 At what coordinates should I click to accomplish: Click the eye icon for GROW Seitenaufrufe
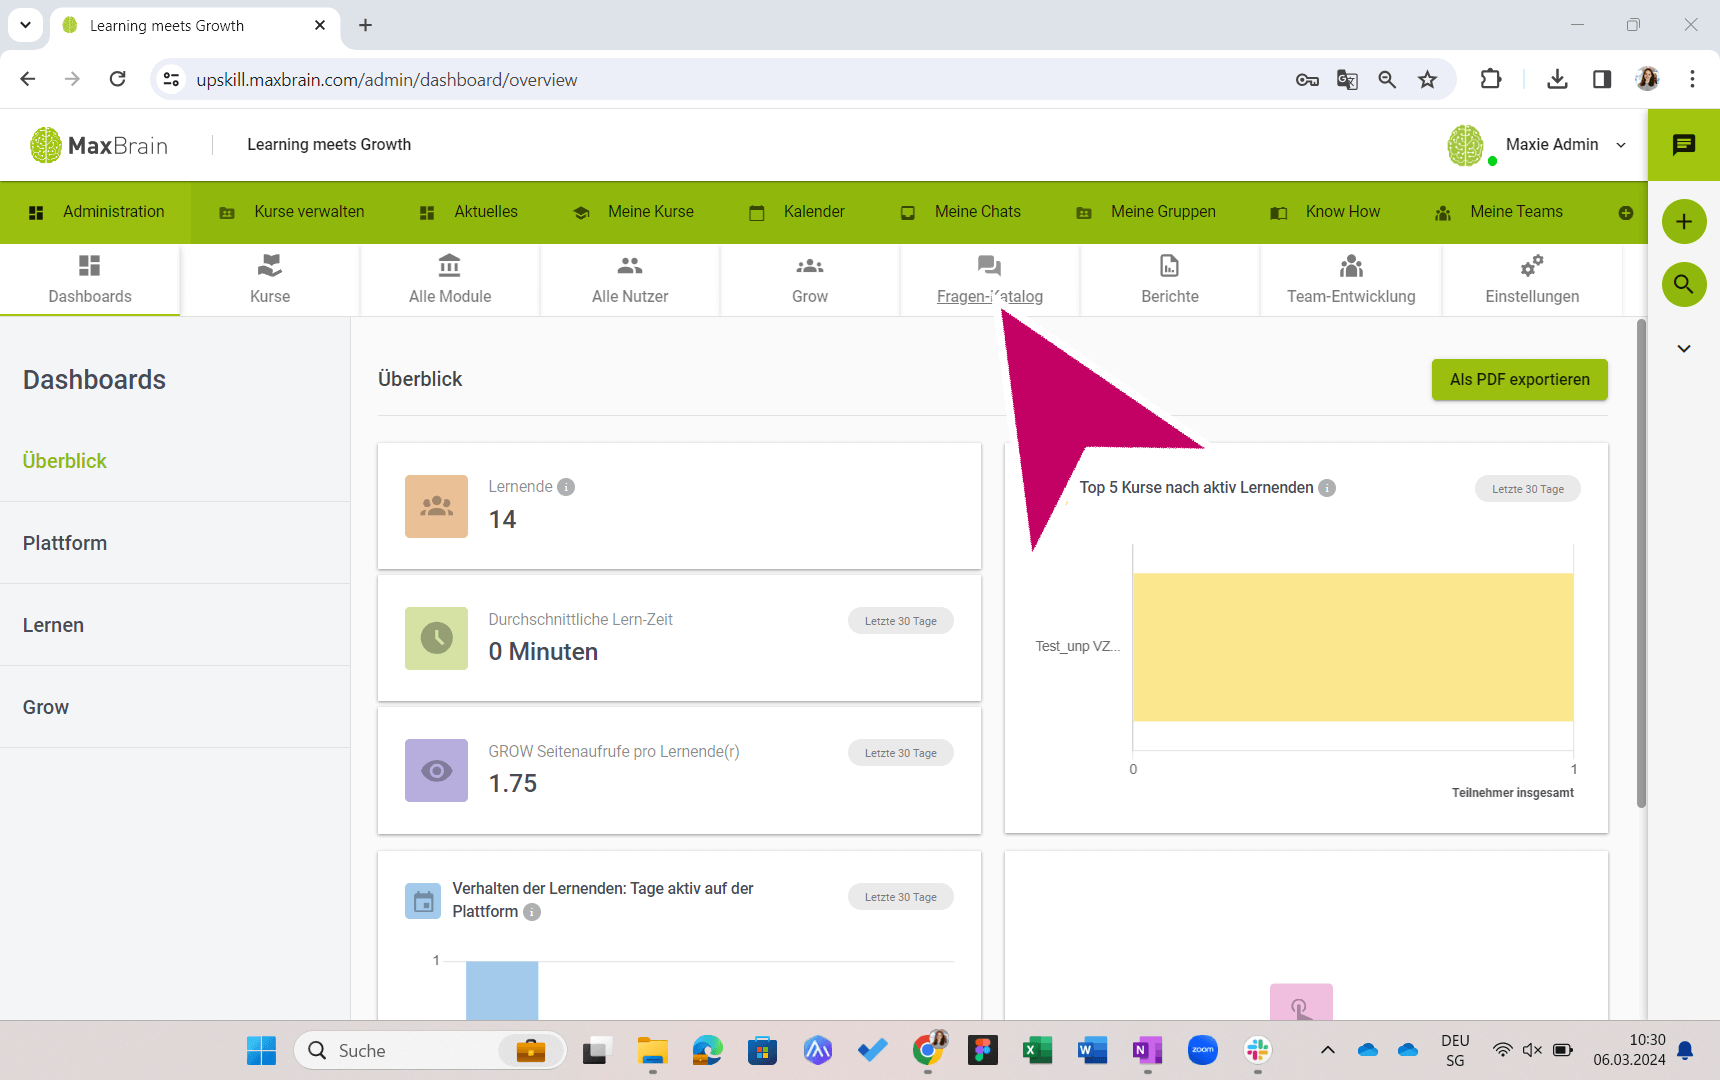pyautogui.click(x=436, y=770)
